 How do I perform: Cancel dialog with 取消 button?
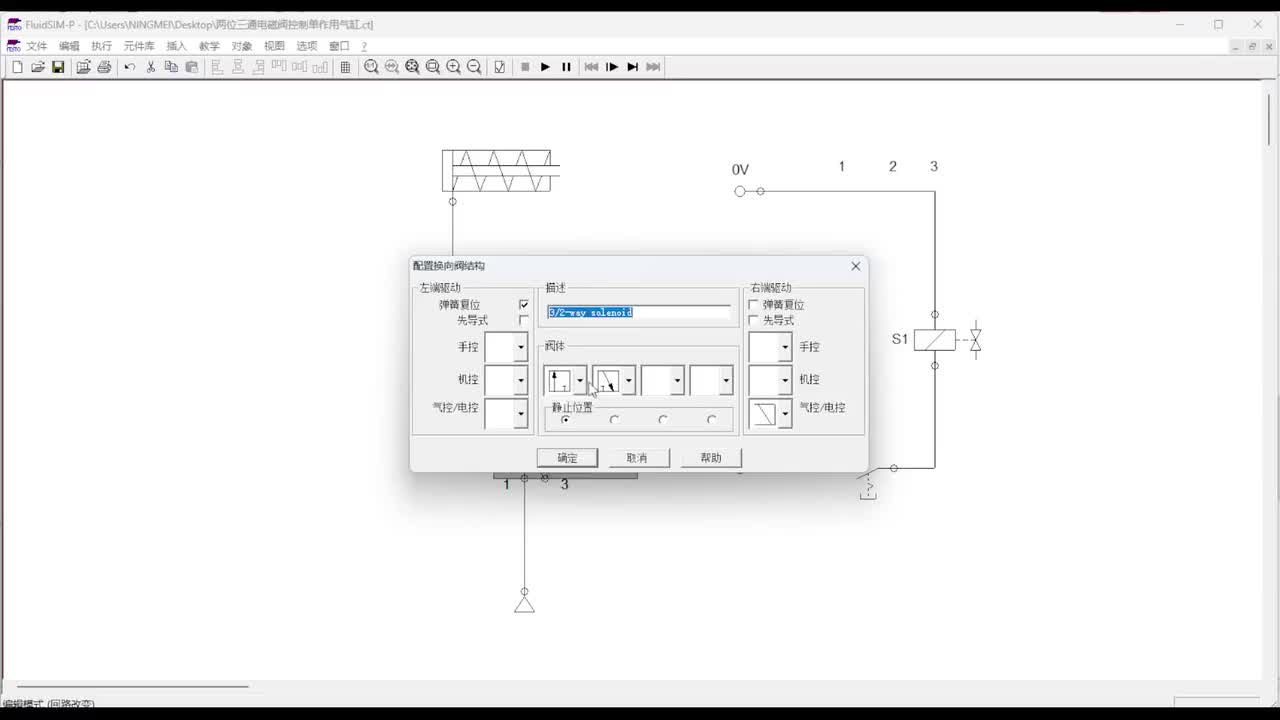[637, 458]
